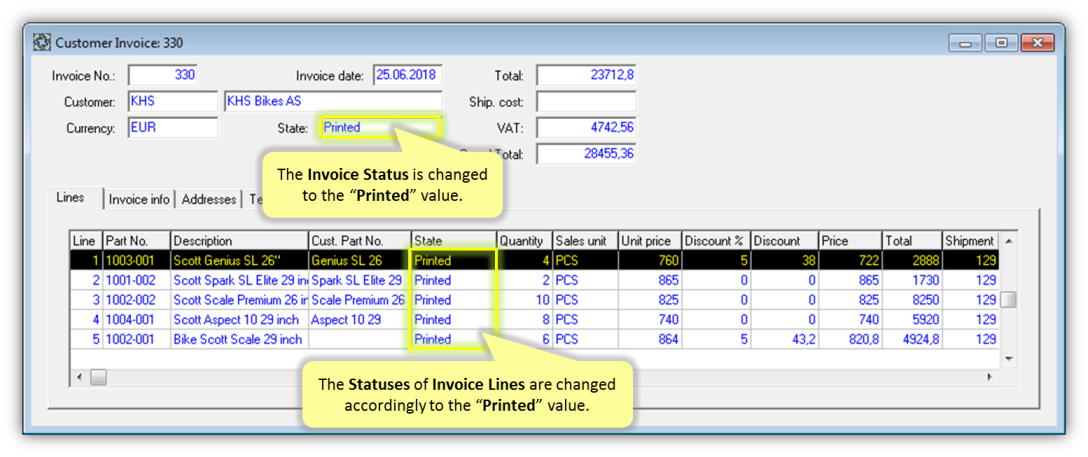
Task: Click the Customer Invoice window icon
Action: pyautogui.click(x=42, y=43)
